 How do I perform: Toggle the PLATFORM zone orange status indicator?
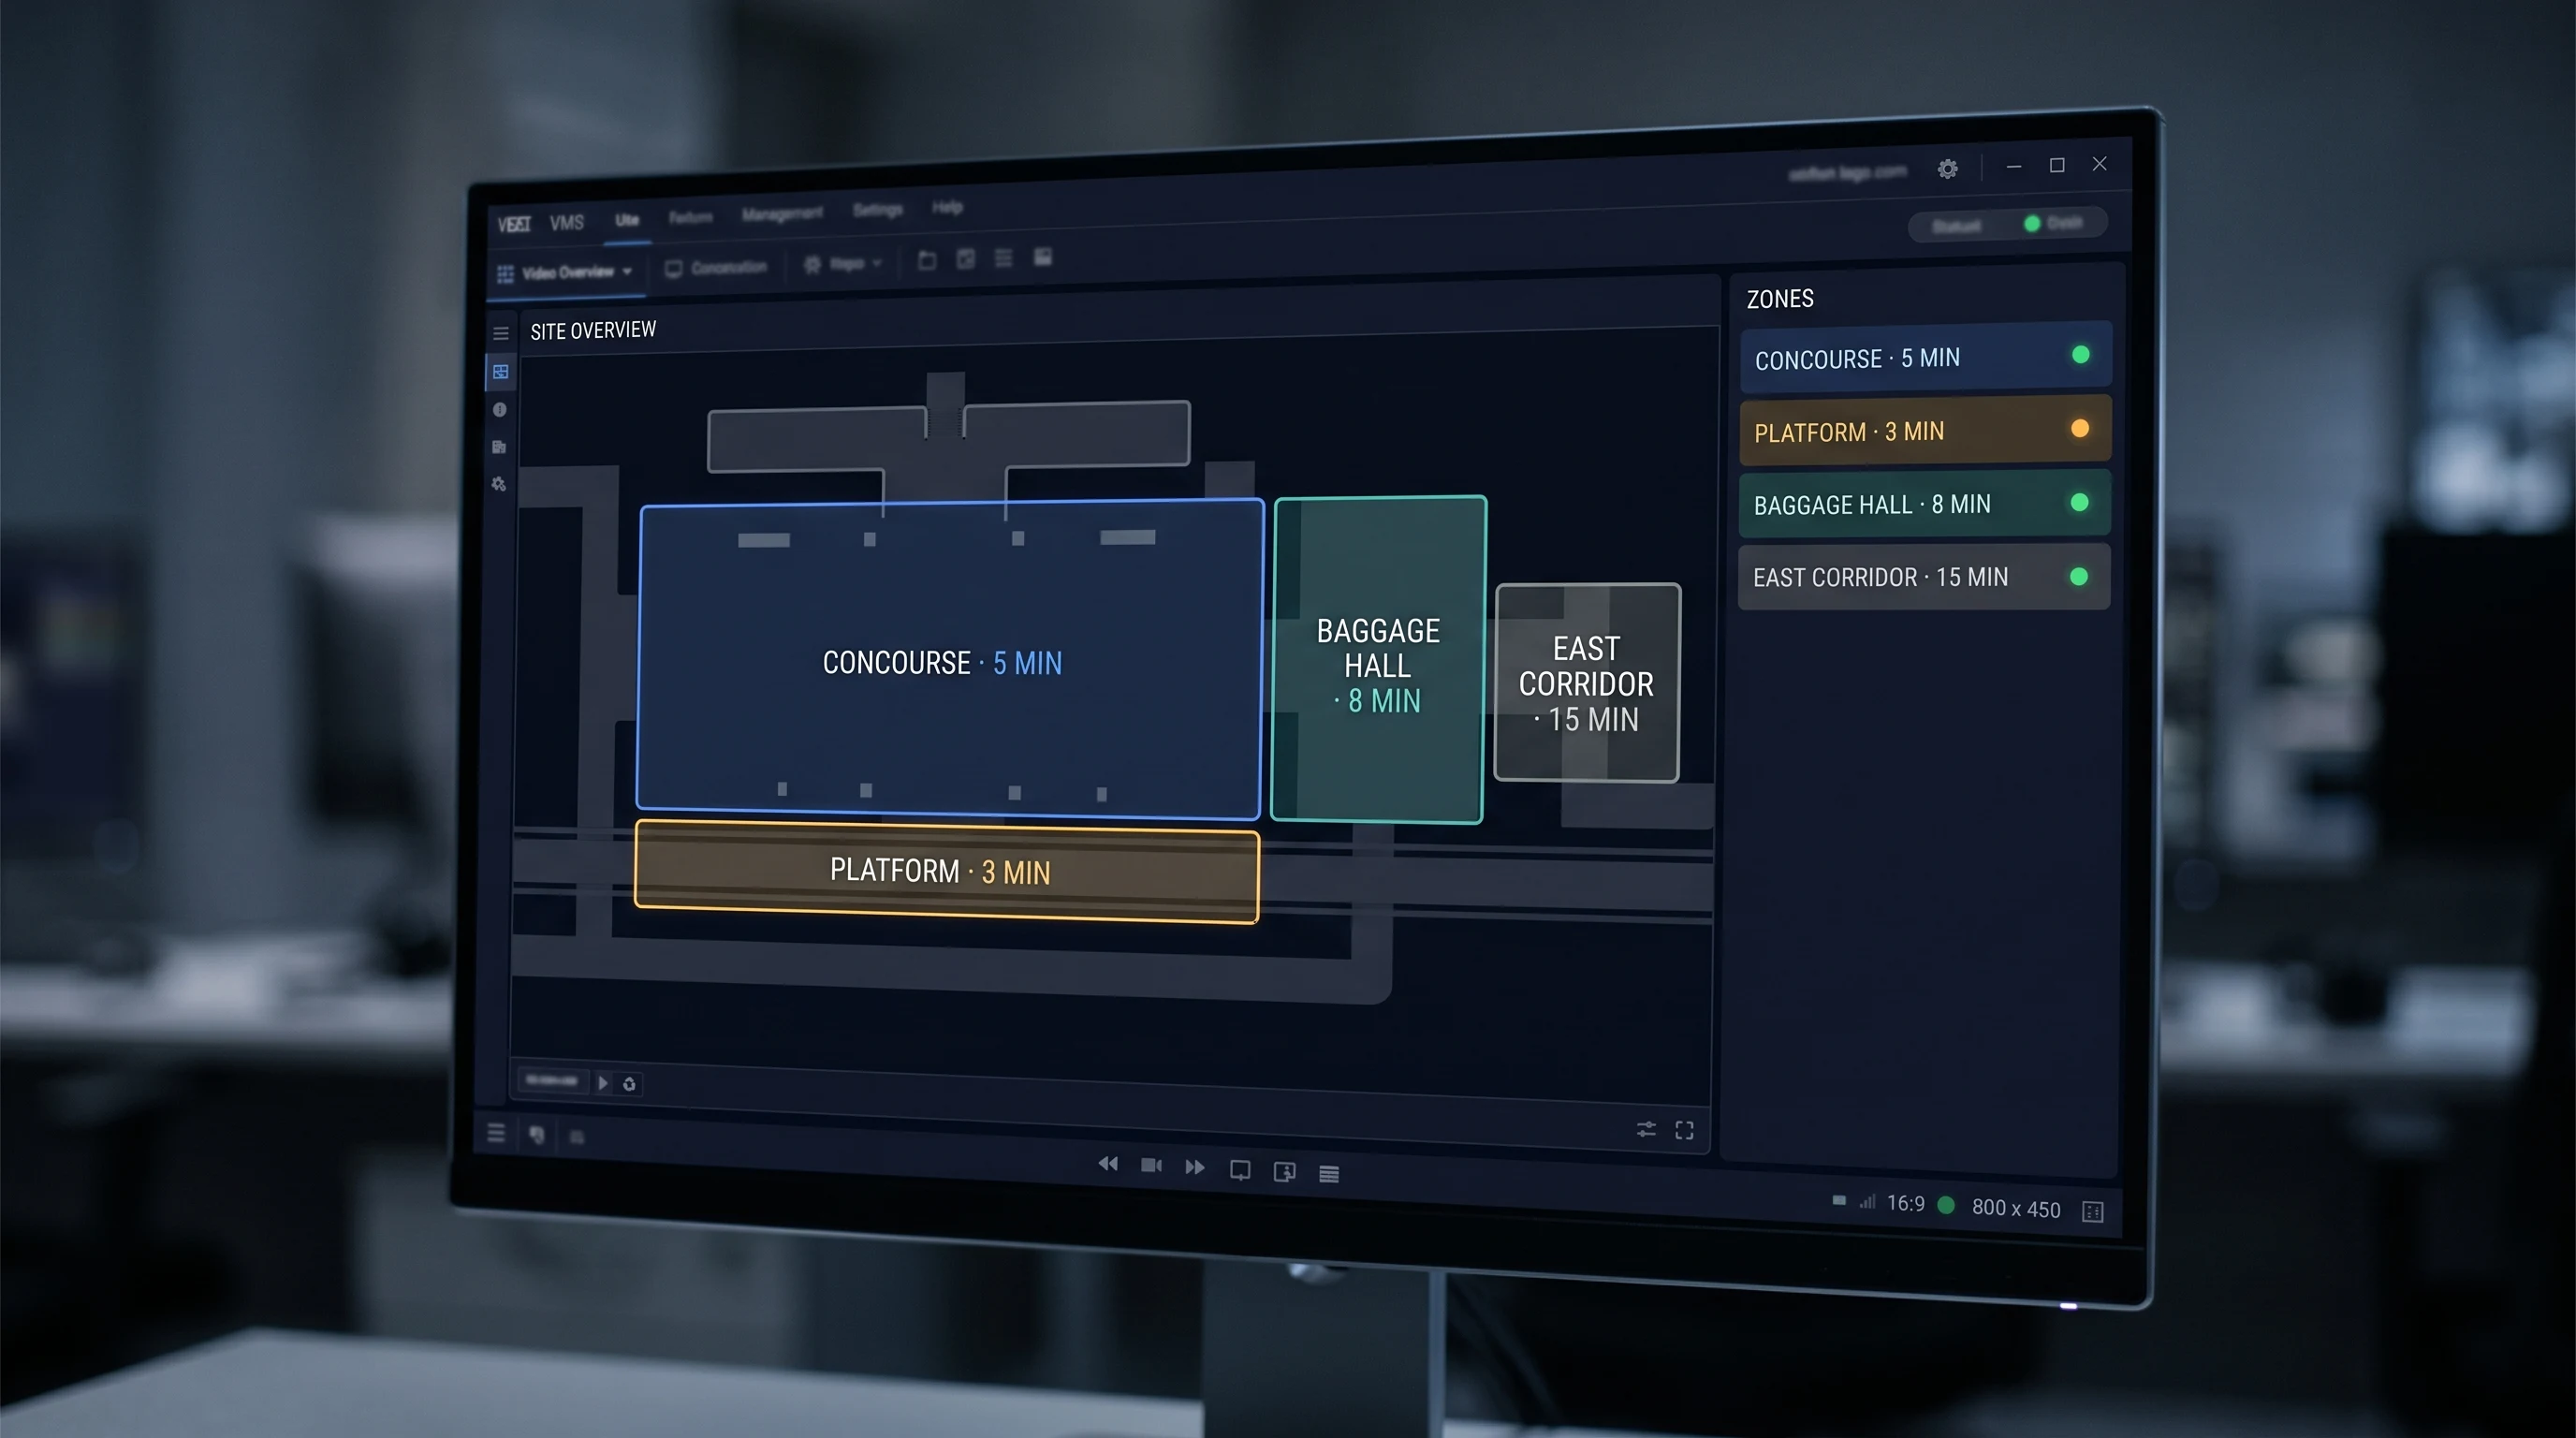tap(2080, 429)
